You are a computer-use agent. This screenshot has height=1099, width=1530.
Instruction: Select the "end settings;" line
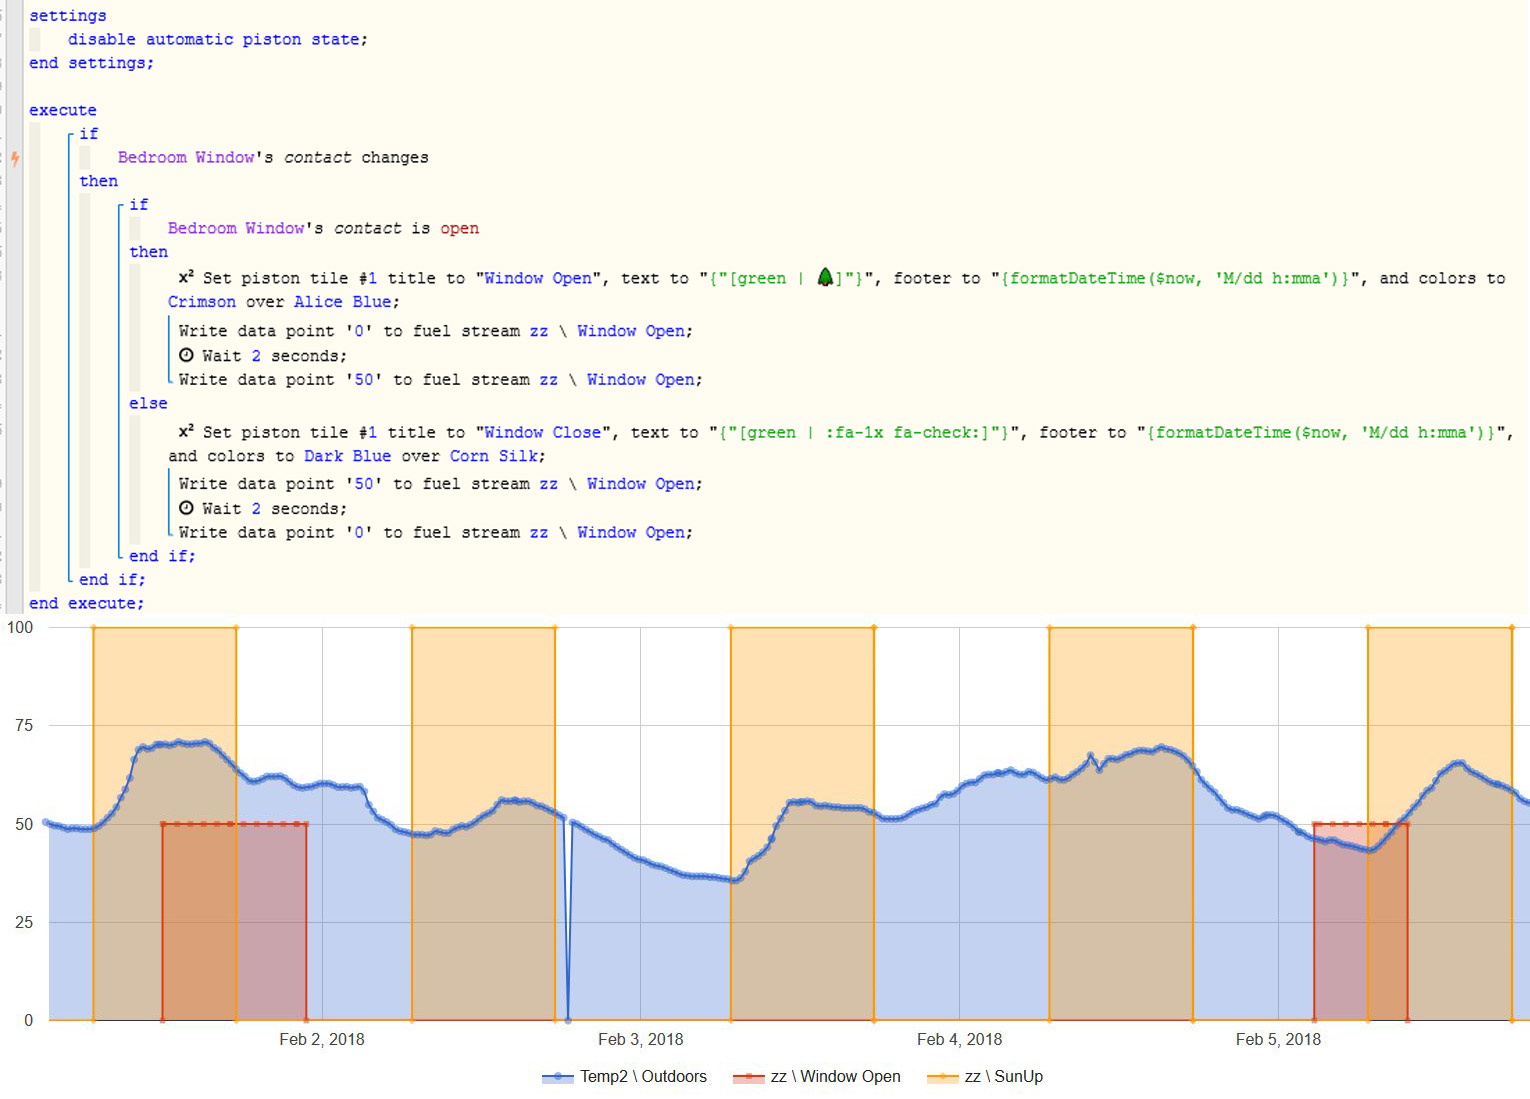click(92, 63)
